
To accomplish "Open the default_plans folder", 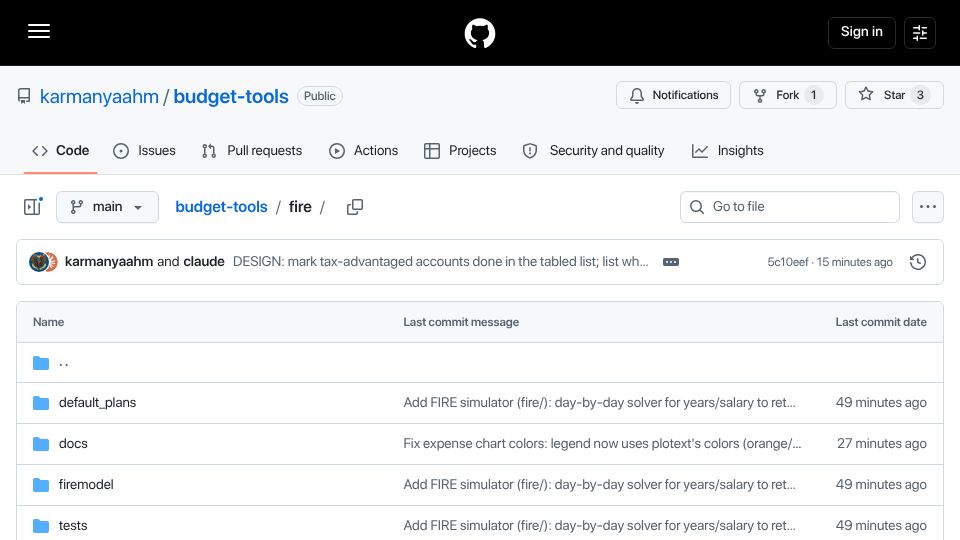I will pos(97,403).
